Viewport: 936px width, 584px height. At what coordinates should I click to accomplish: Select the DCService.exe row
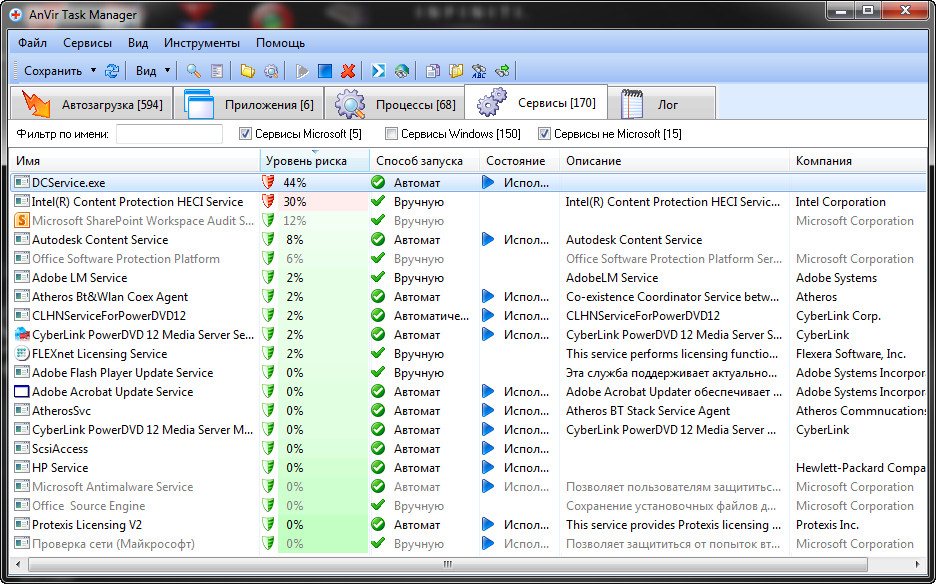(x=469, y=183)
